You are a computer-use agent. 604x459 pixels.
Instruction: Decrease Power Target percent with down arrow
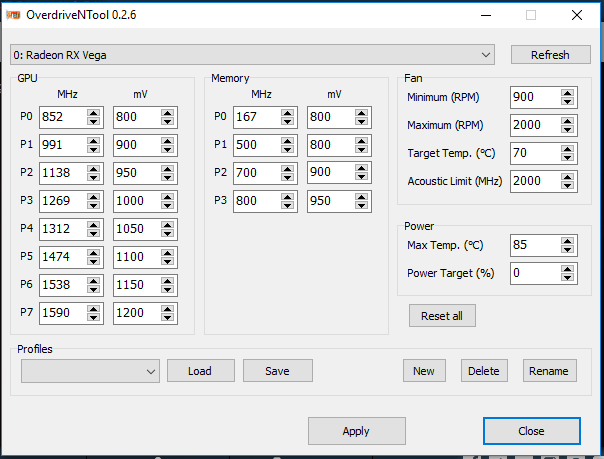567,277
